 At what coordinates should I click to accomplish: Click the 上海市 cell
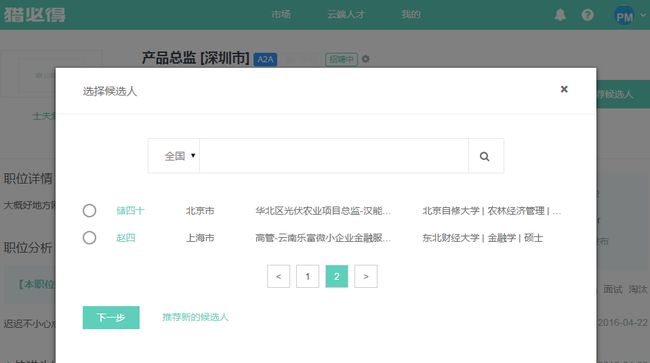200,238
